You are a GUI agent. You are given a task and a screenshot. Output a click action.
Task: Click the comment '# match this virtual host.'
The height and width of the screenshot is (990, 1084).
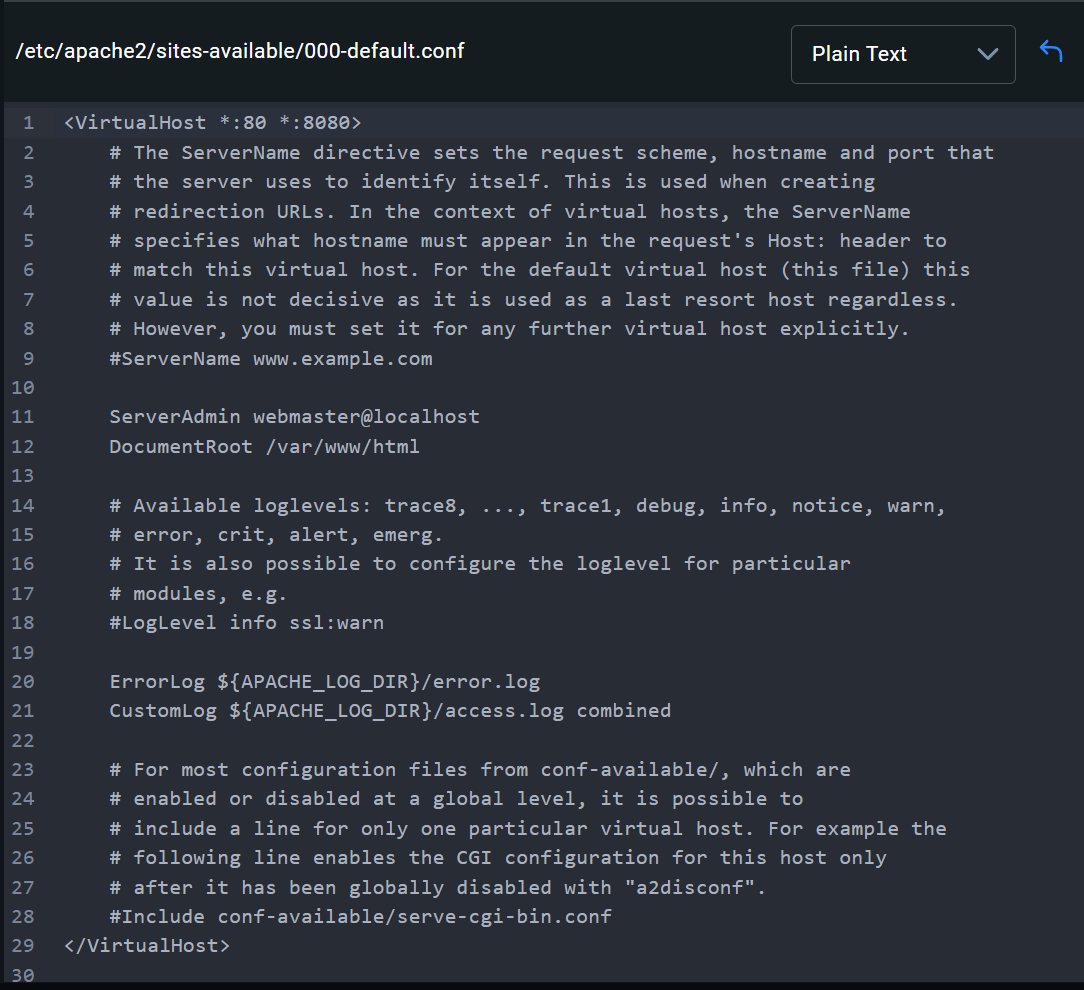[x=540, y=270]
